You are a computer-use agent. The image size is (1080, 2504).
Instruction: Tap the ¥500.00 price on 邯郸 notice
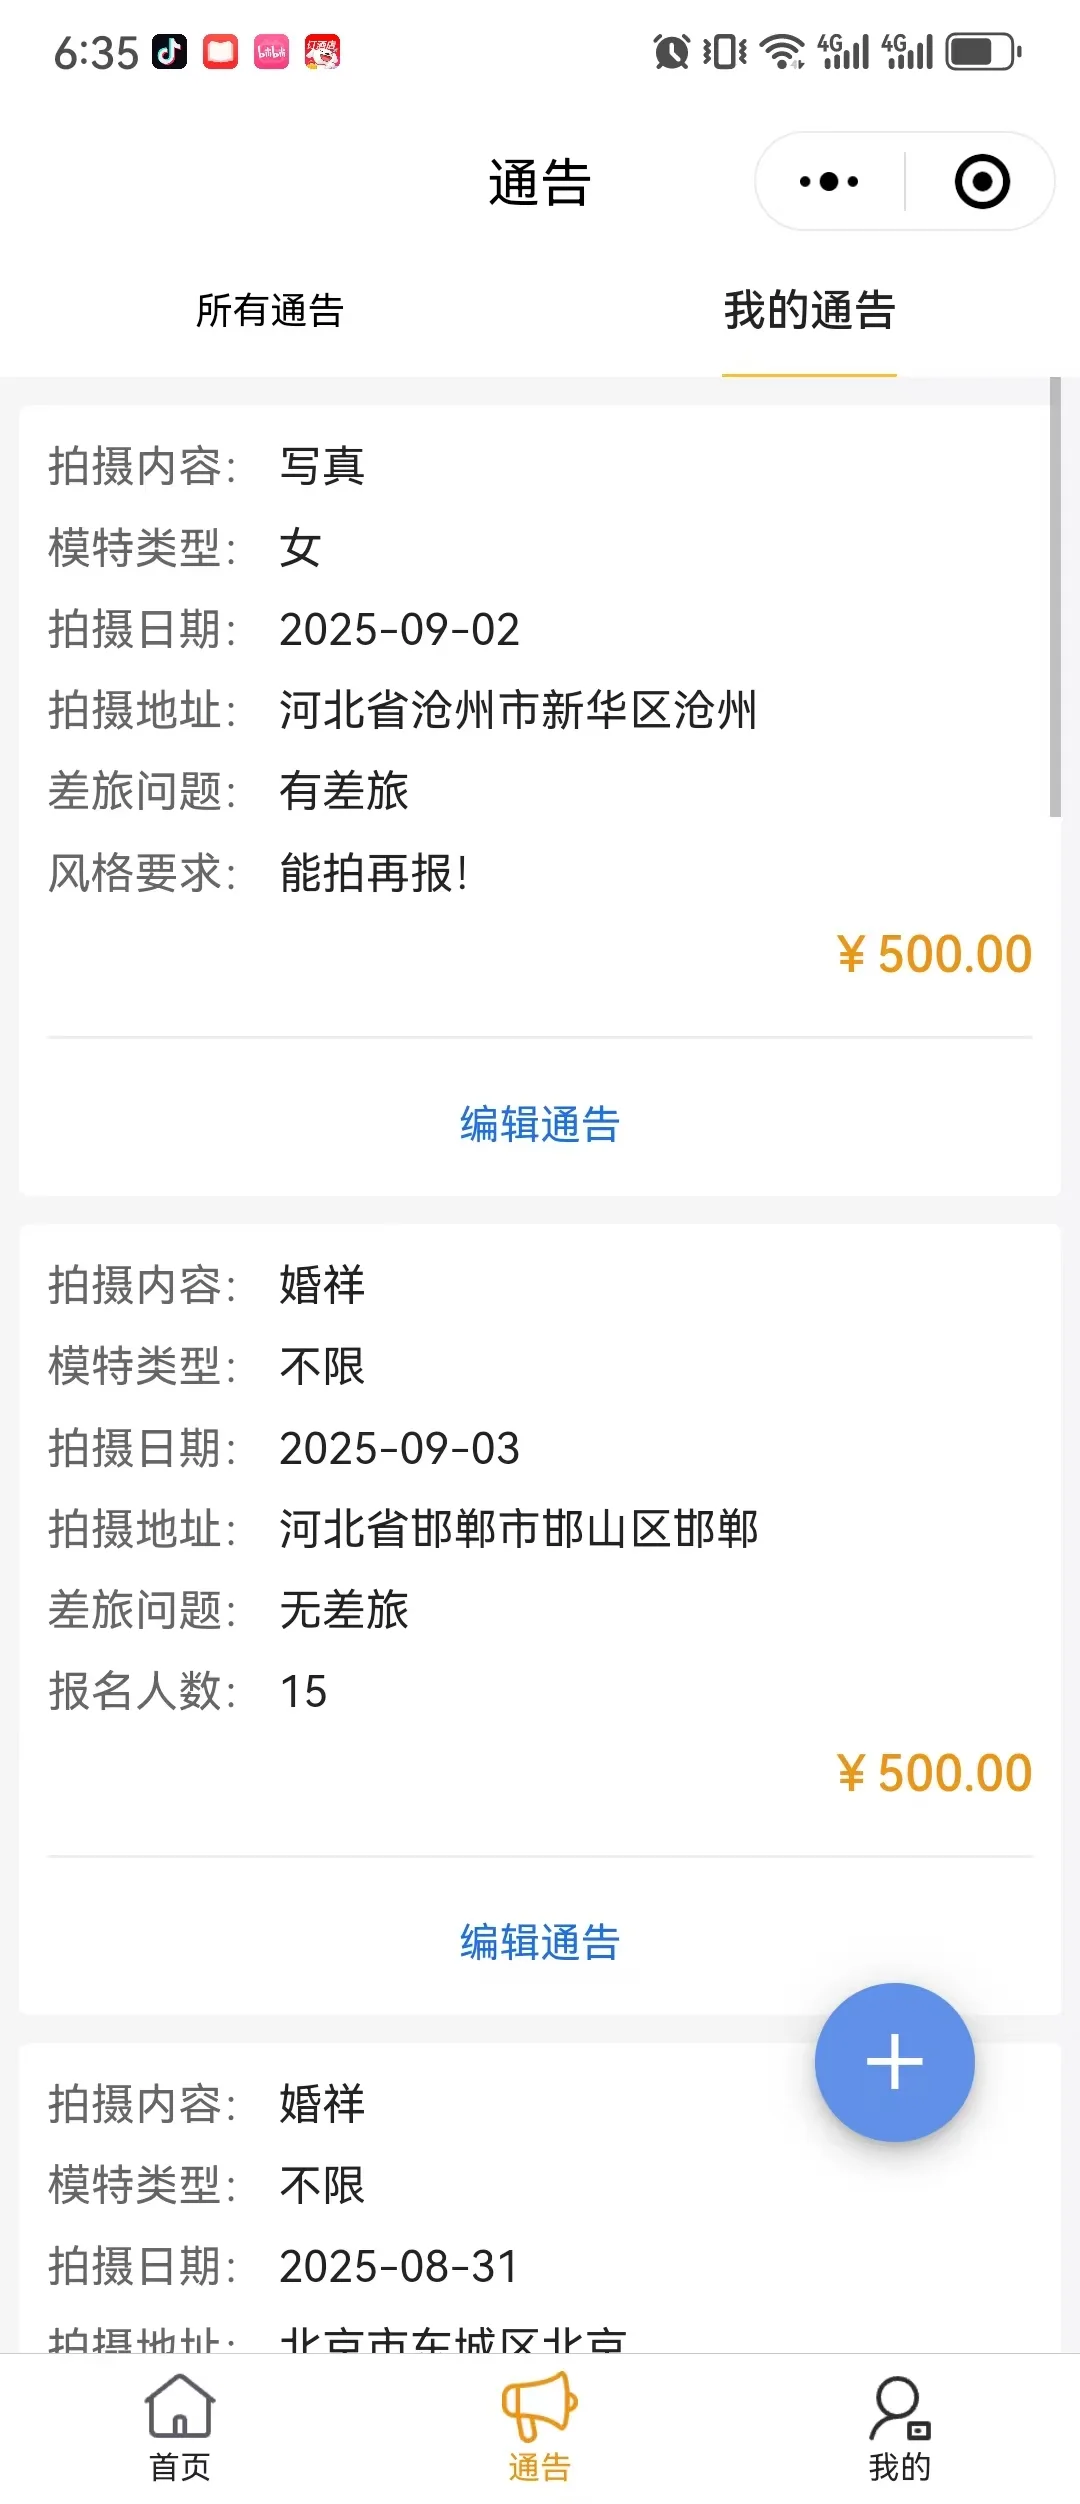point(934,1773)
